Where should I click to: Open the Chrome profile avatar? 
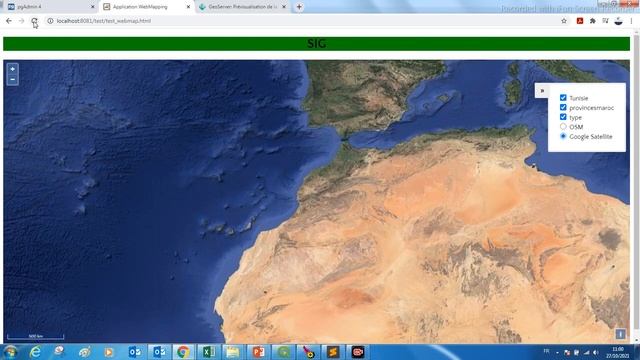click(x=619, y=21)
